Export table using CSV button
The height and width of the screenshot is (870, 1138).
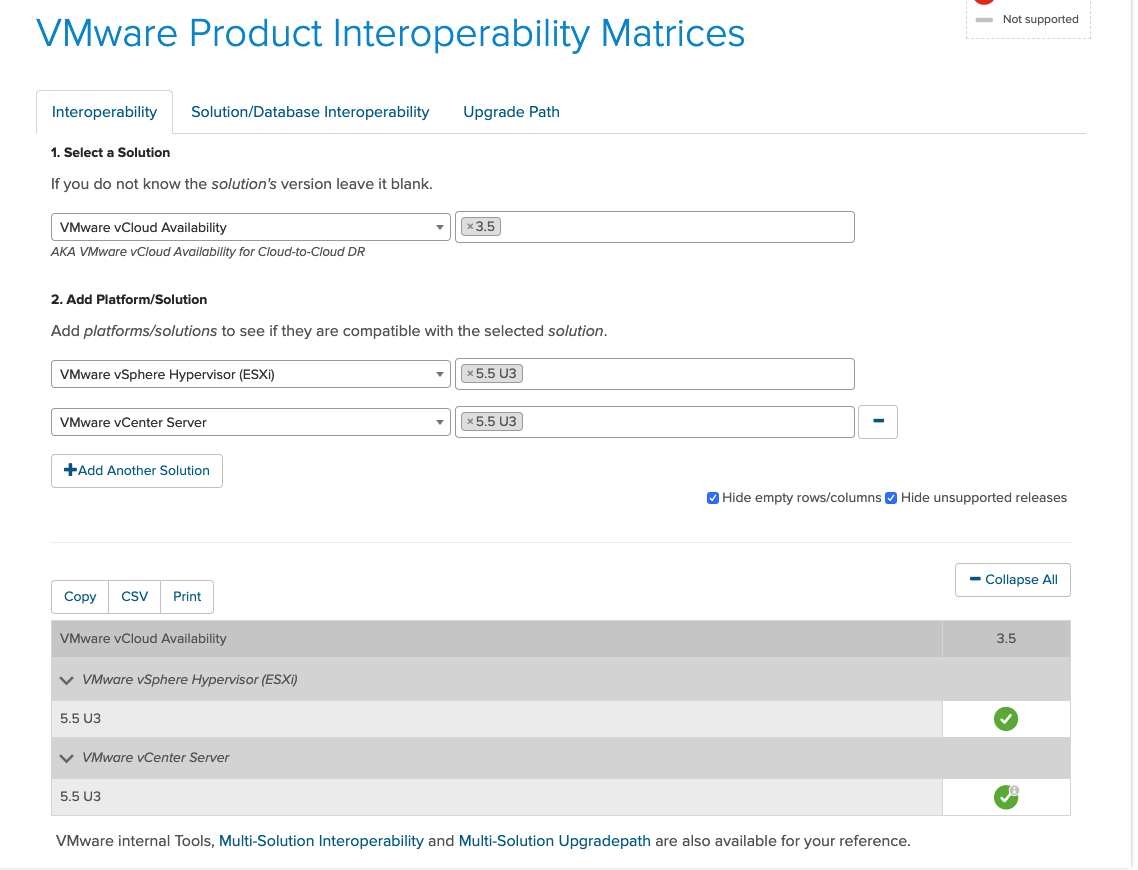click(134, 596)
